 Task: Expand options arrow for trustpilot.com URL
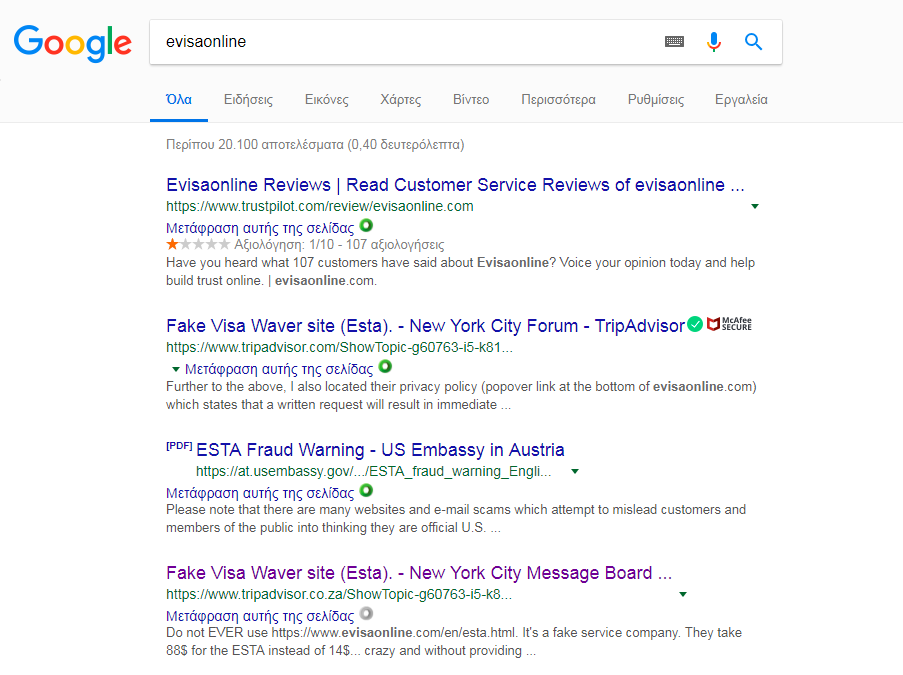[x=755, y=206]
